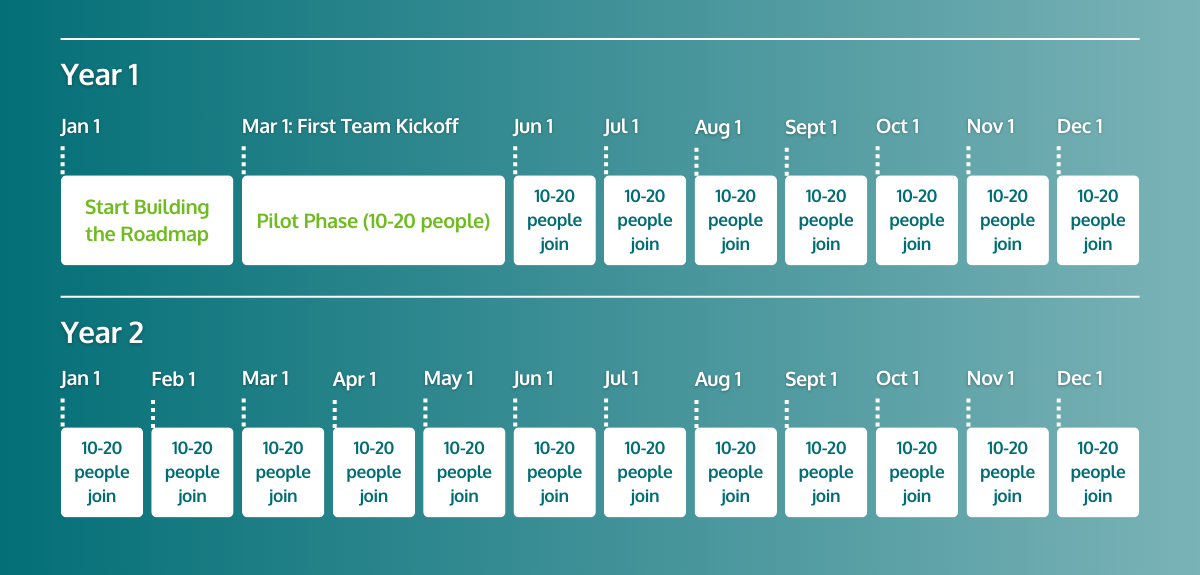Click the Start Building the Roadmap box
Image resolution: width=1200 pixels, height=575 pixels.
tap(147, 220)
